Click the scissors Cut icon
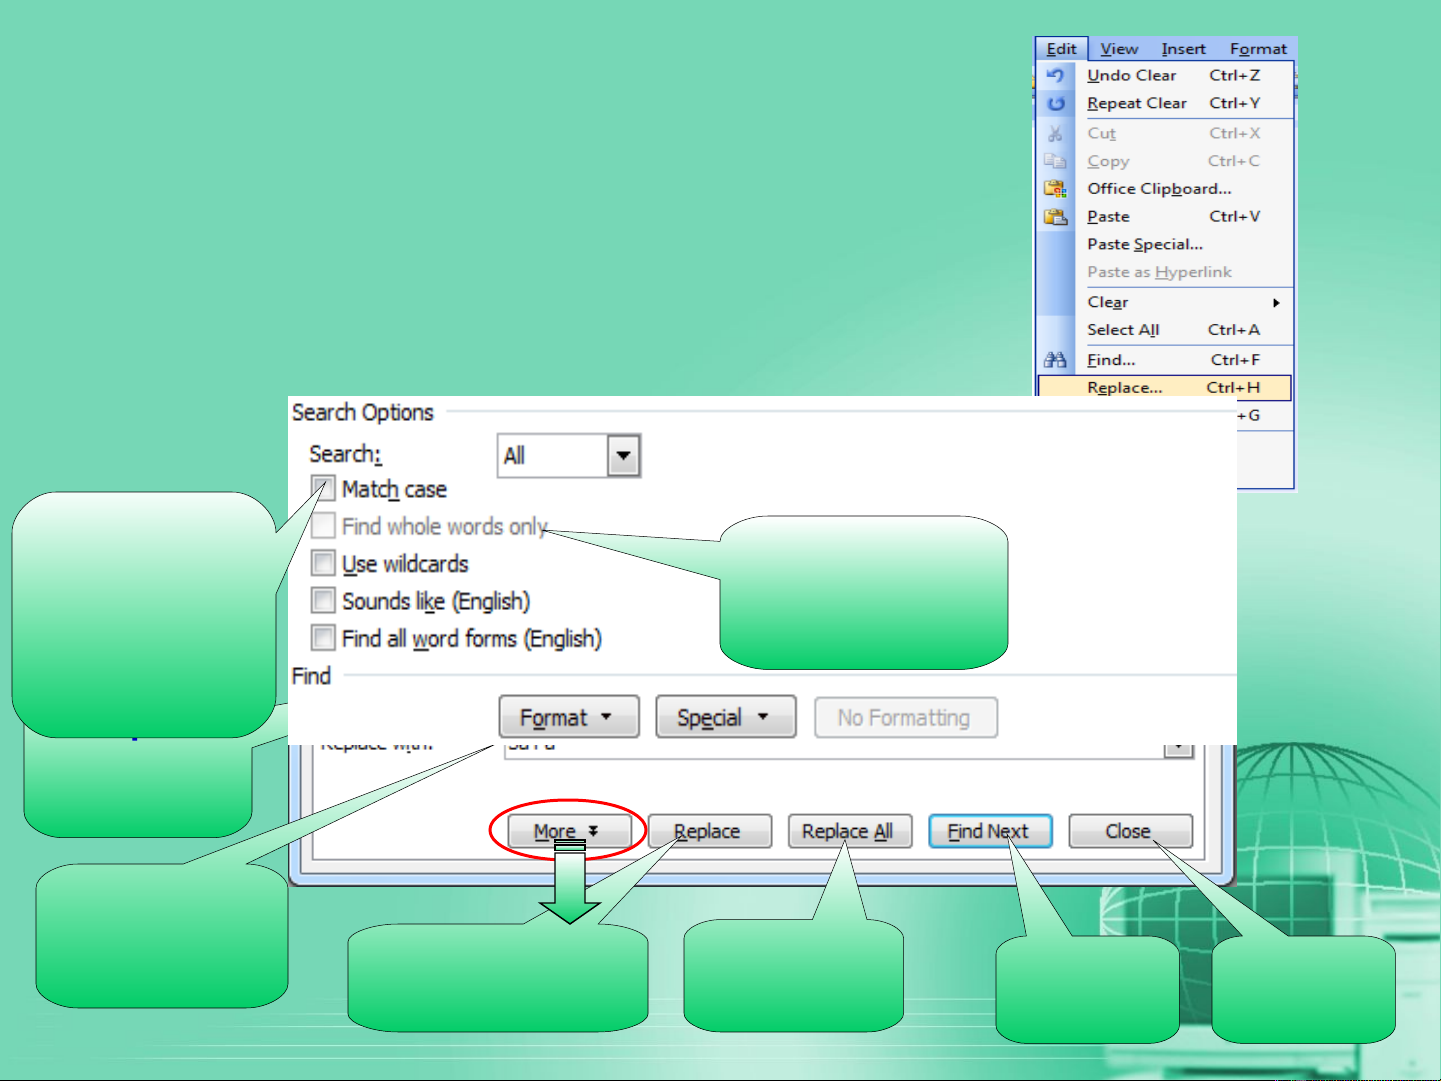This screenshot has height=1081, width=1441. coord(1055,133)
